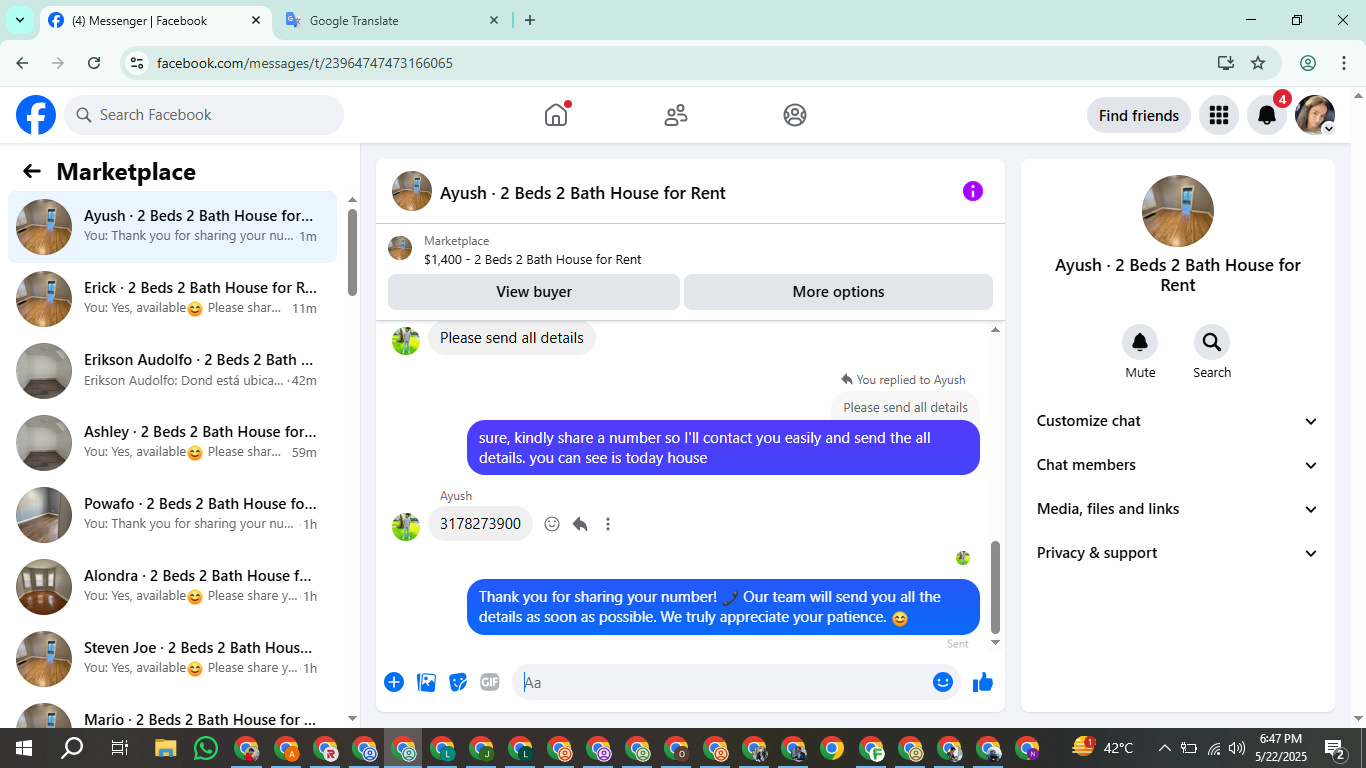This screenshot has height=768, width=1366.
Task: Click the browser address bar URL
Action: 305,63
